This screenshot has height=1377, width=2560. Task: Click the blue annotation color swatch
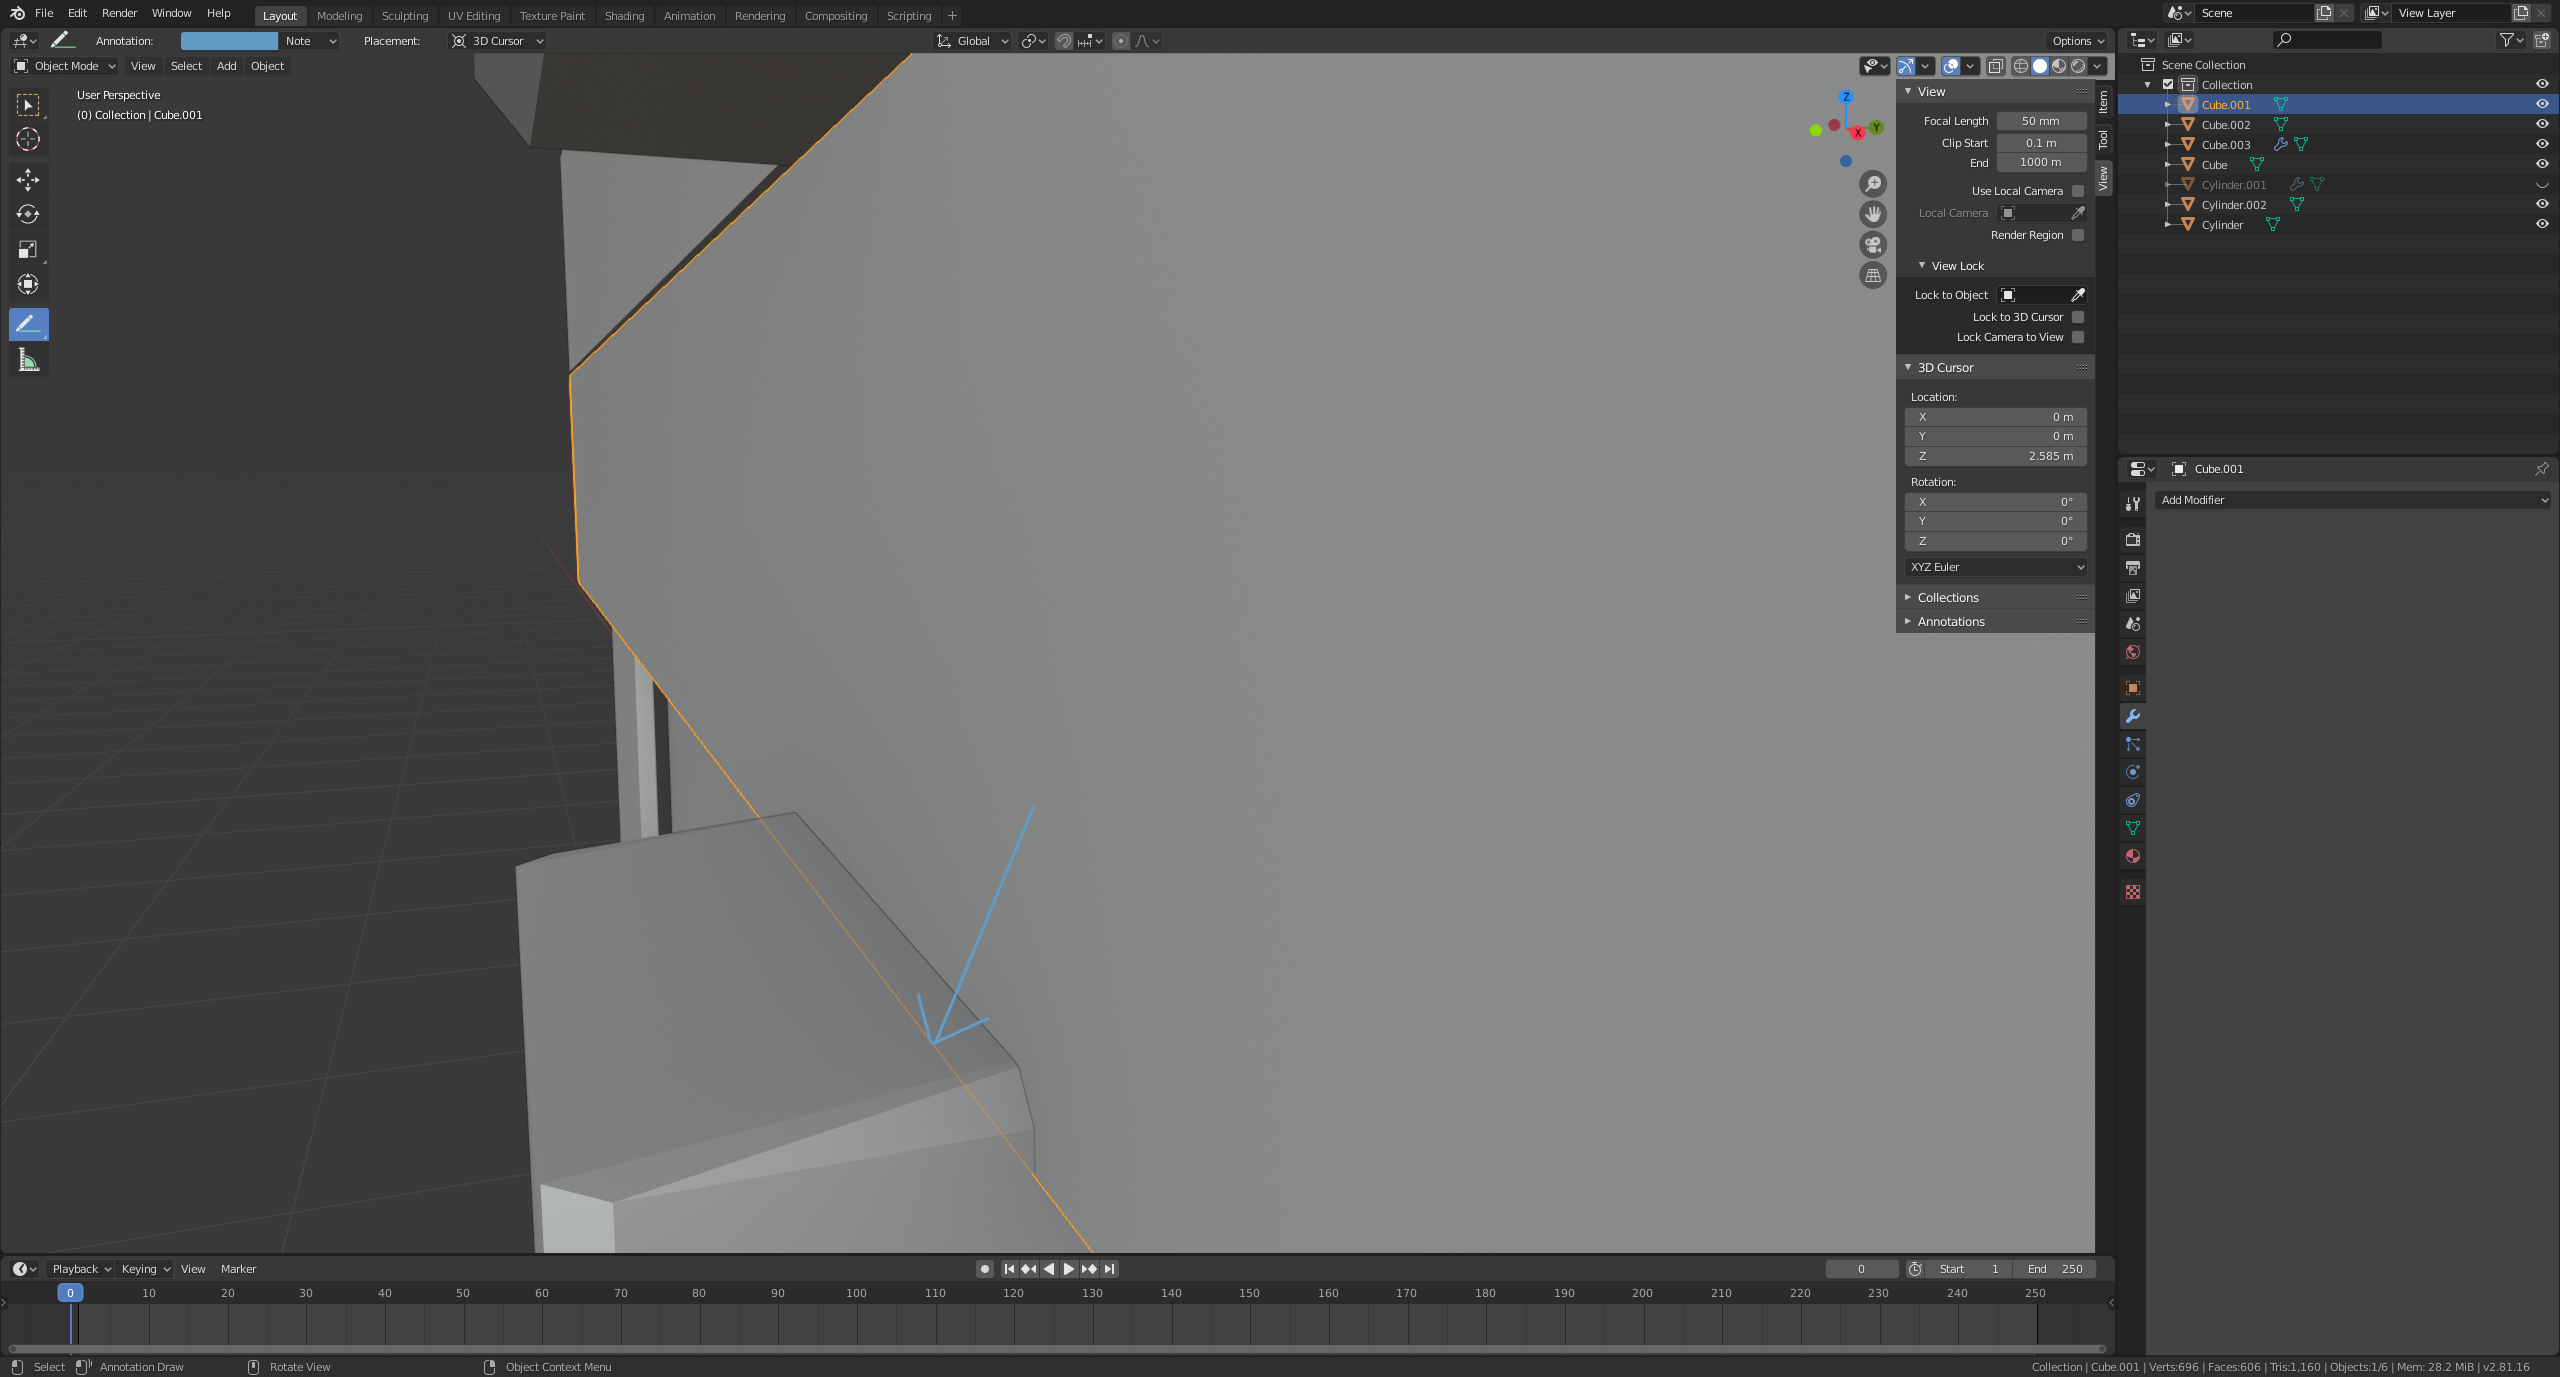(x=229, y=41)
